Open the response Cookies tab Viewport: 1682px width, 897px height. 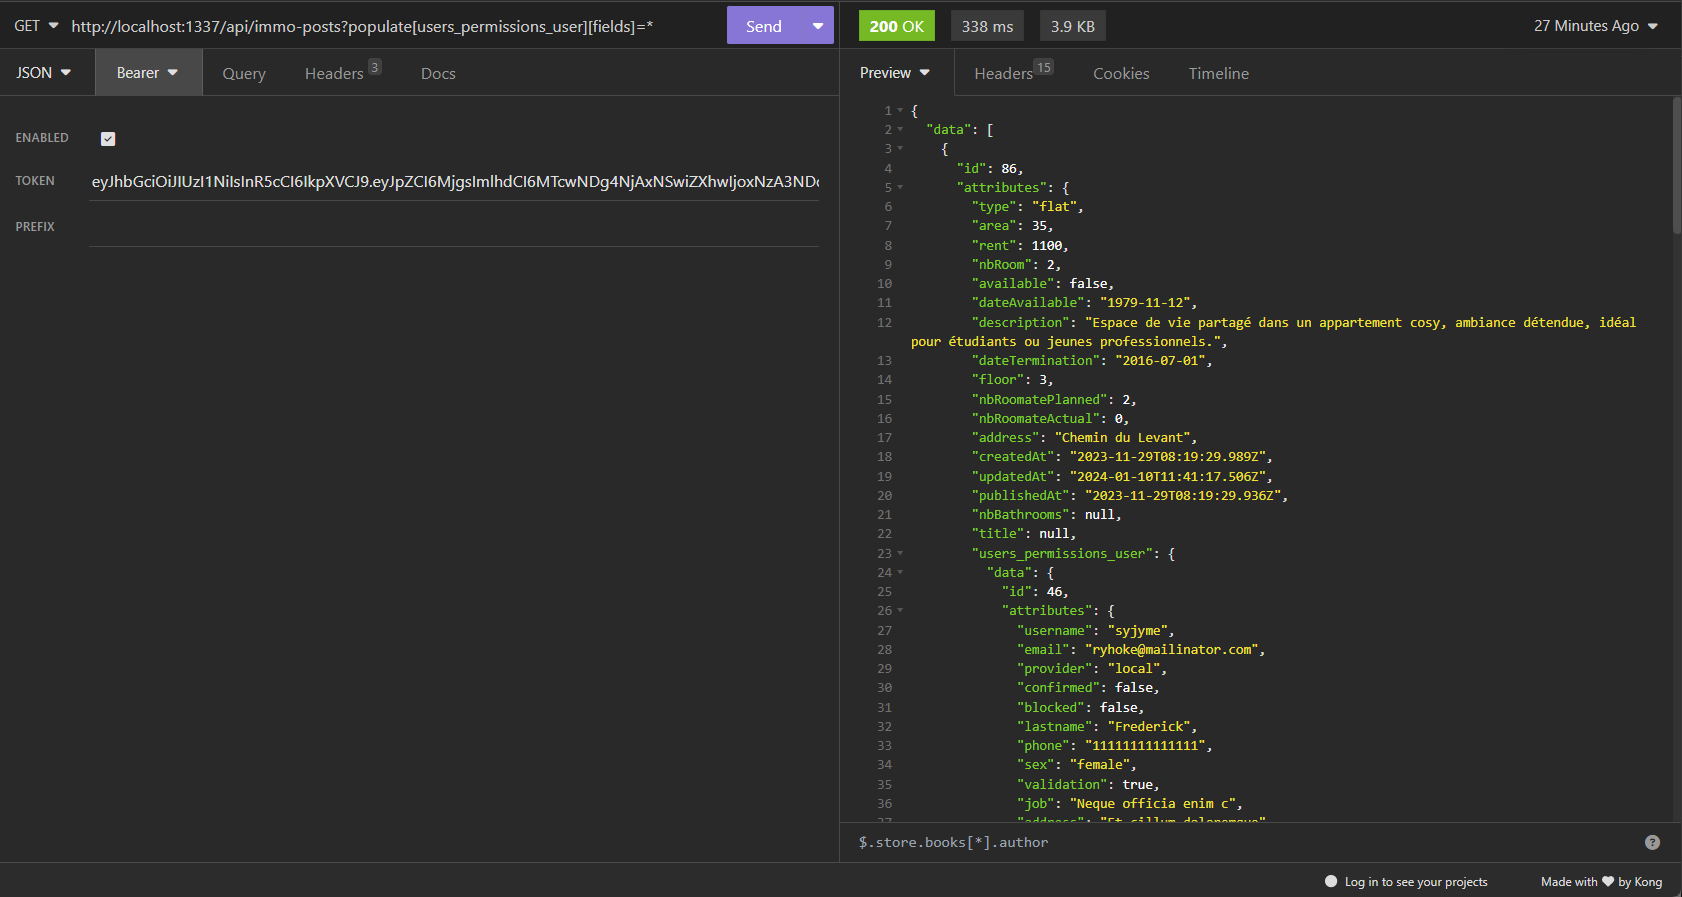click(1121, 74)
